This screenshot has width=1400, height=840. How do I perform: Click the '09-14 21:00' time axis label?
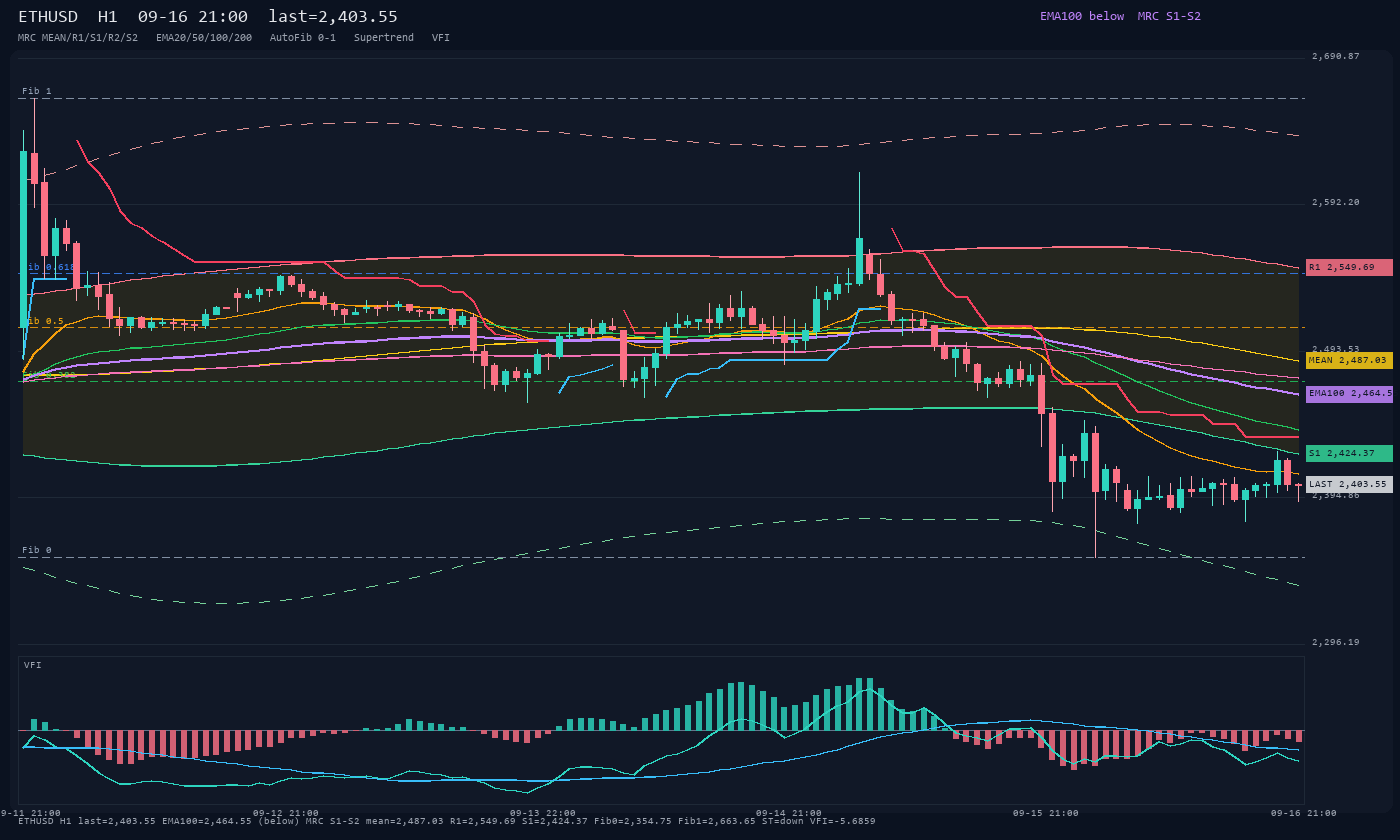(789, 813)
